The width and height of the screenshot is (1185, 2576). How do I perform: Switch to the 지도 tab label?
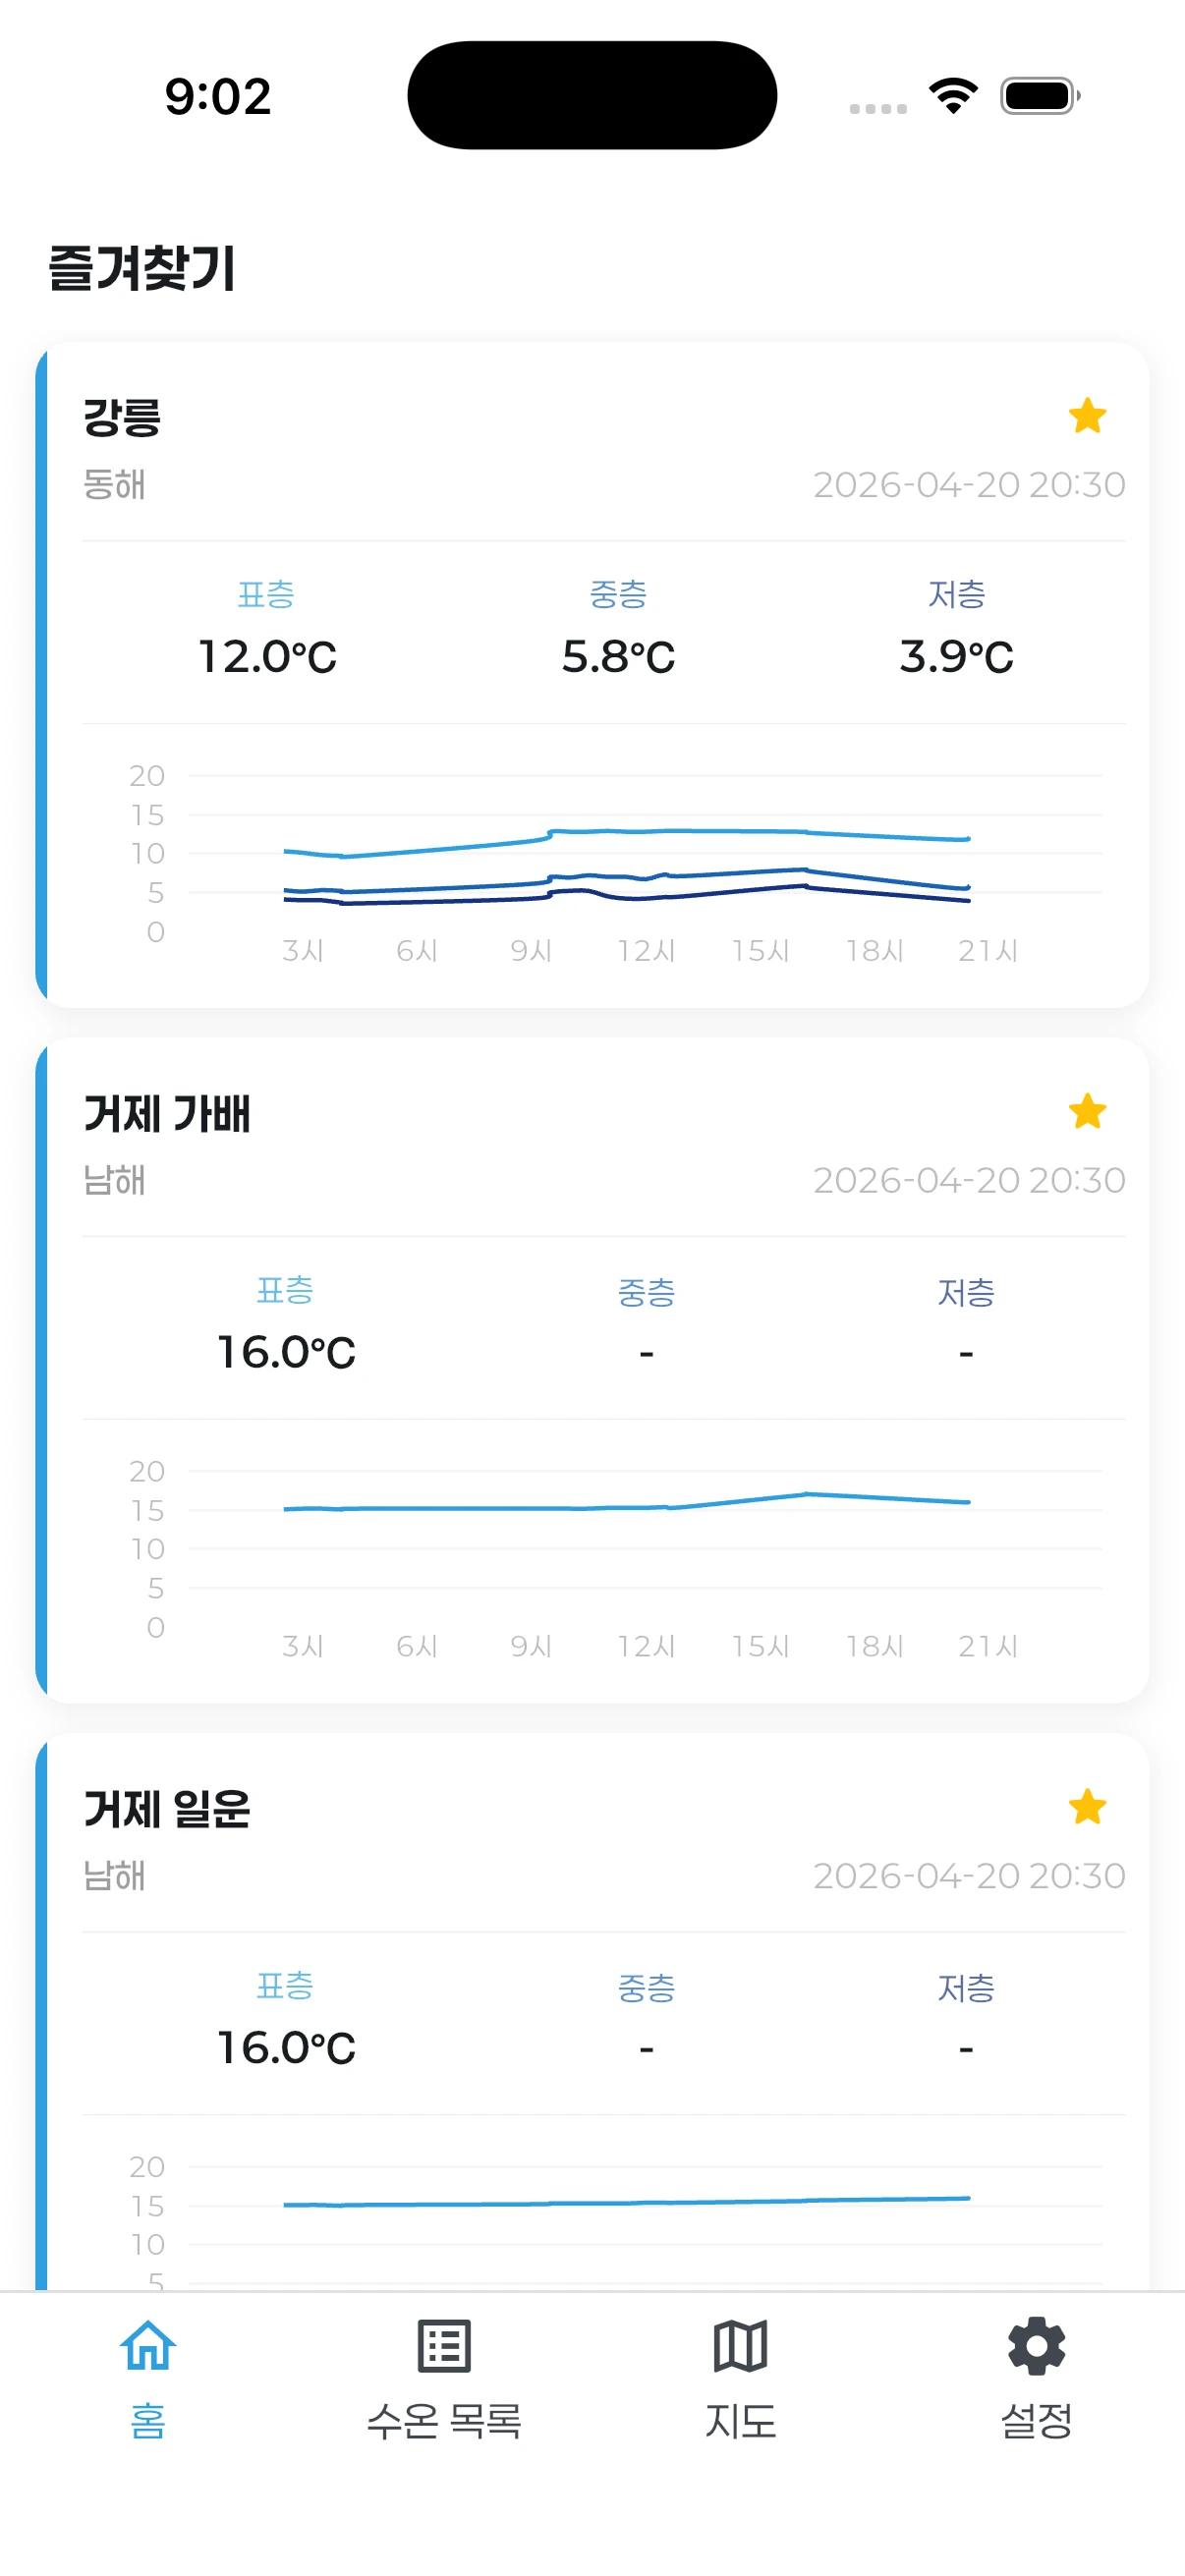pos(740,2421)
